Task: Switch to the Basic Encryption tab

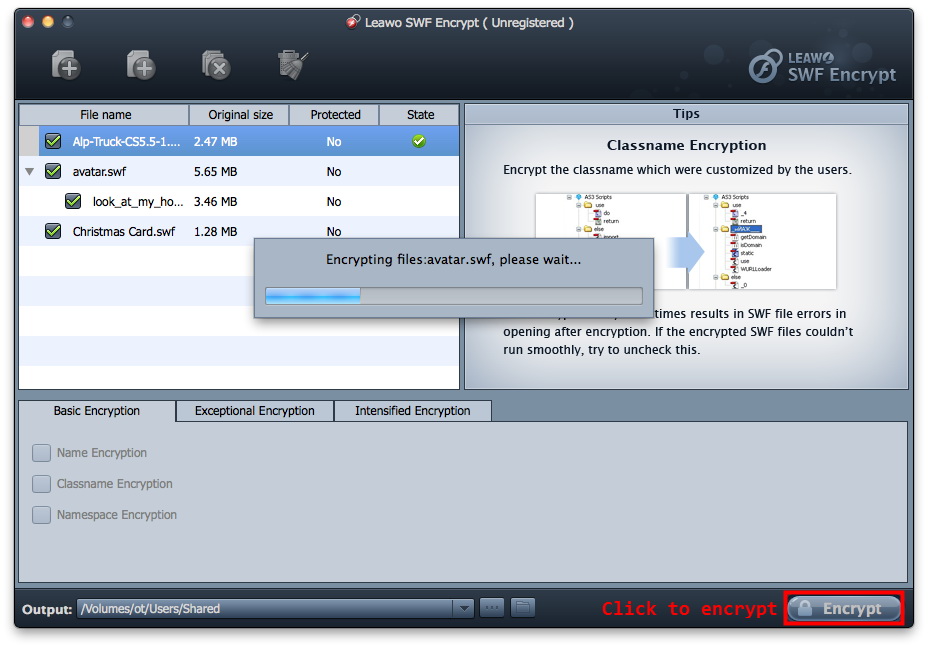Action: pos(97,411)
